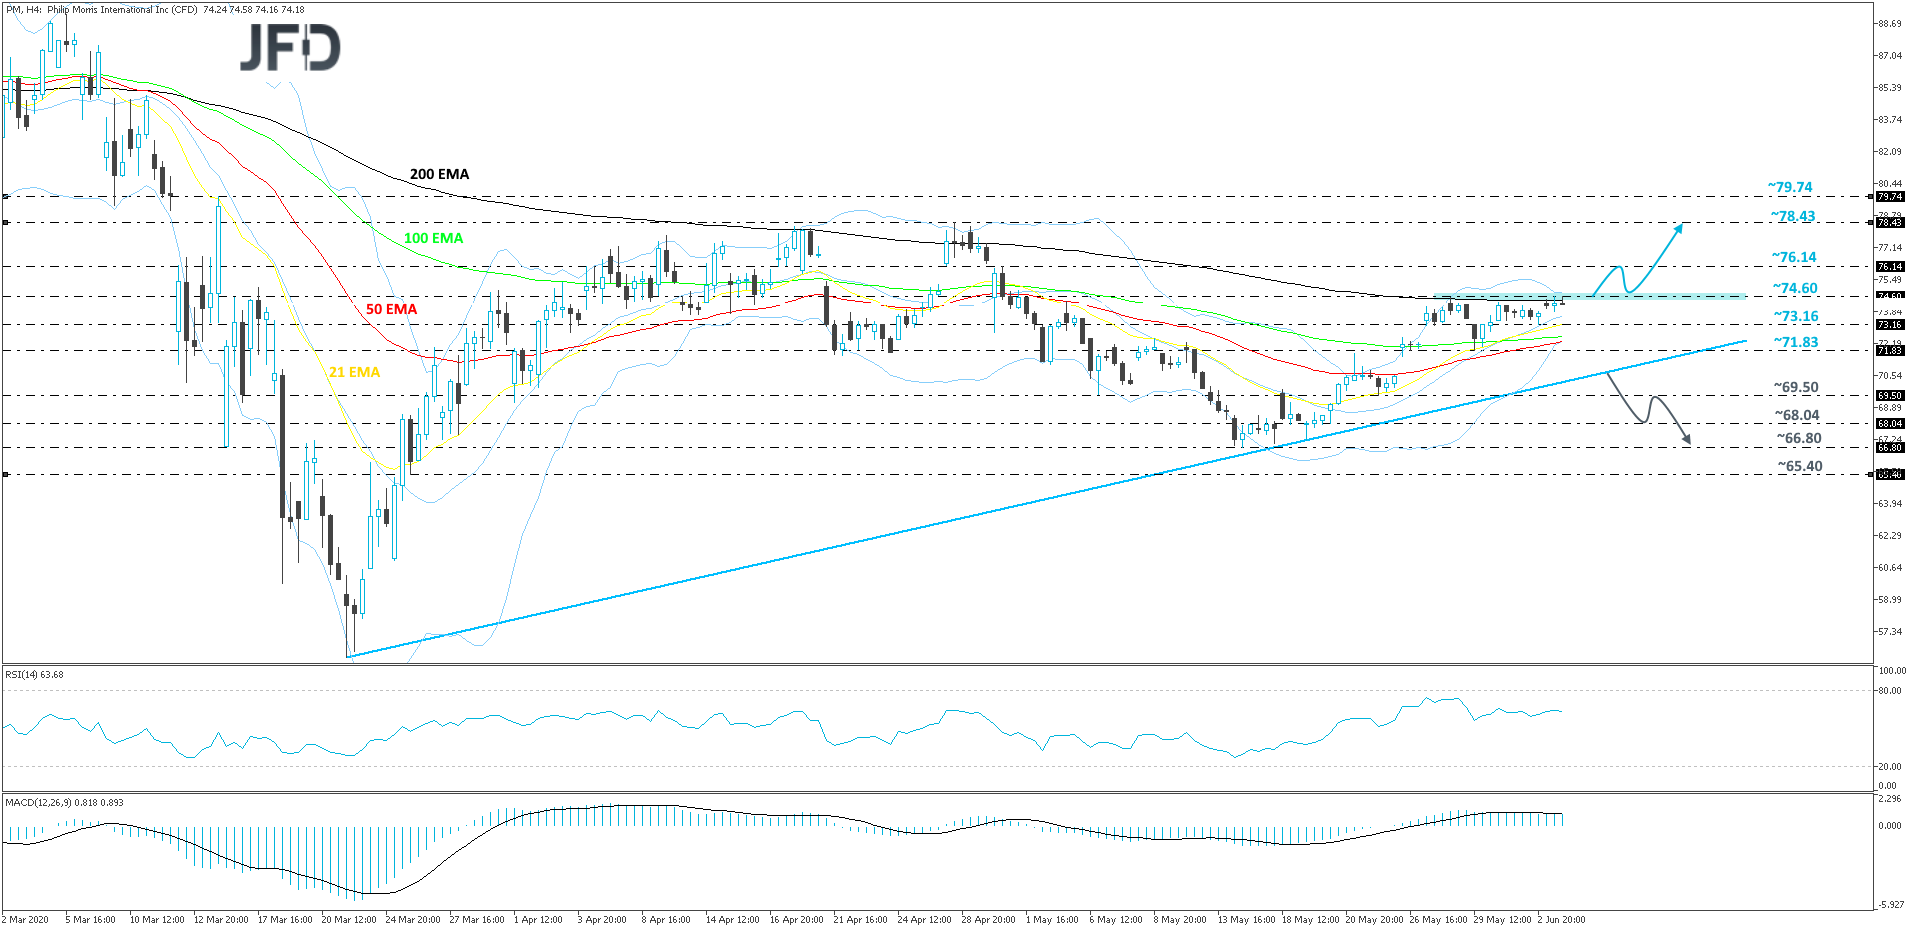This screenshot has width=1916, height=928.
Task: Select the 20 Mar 12:00 date marker
Action: click(348, 920)
